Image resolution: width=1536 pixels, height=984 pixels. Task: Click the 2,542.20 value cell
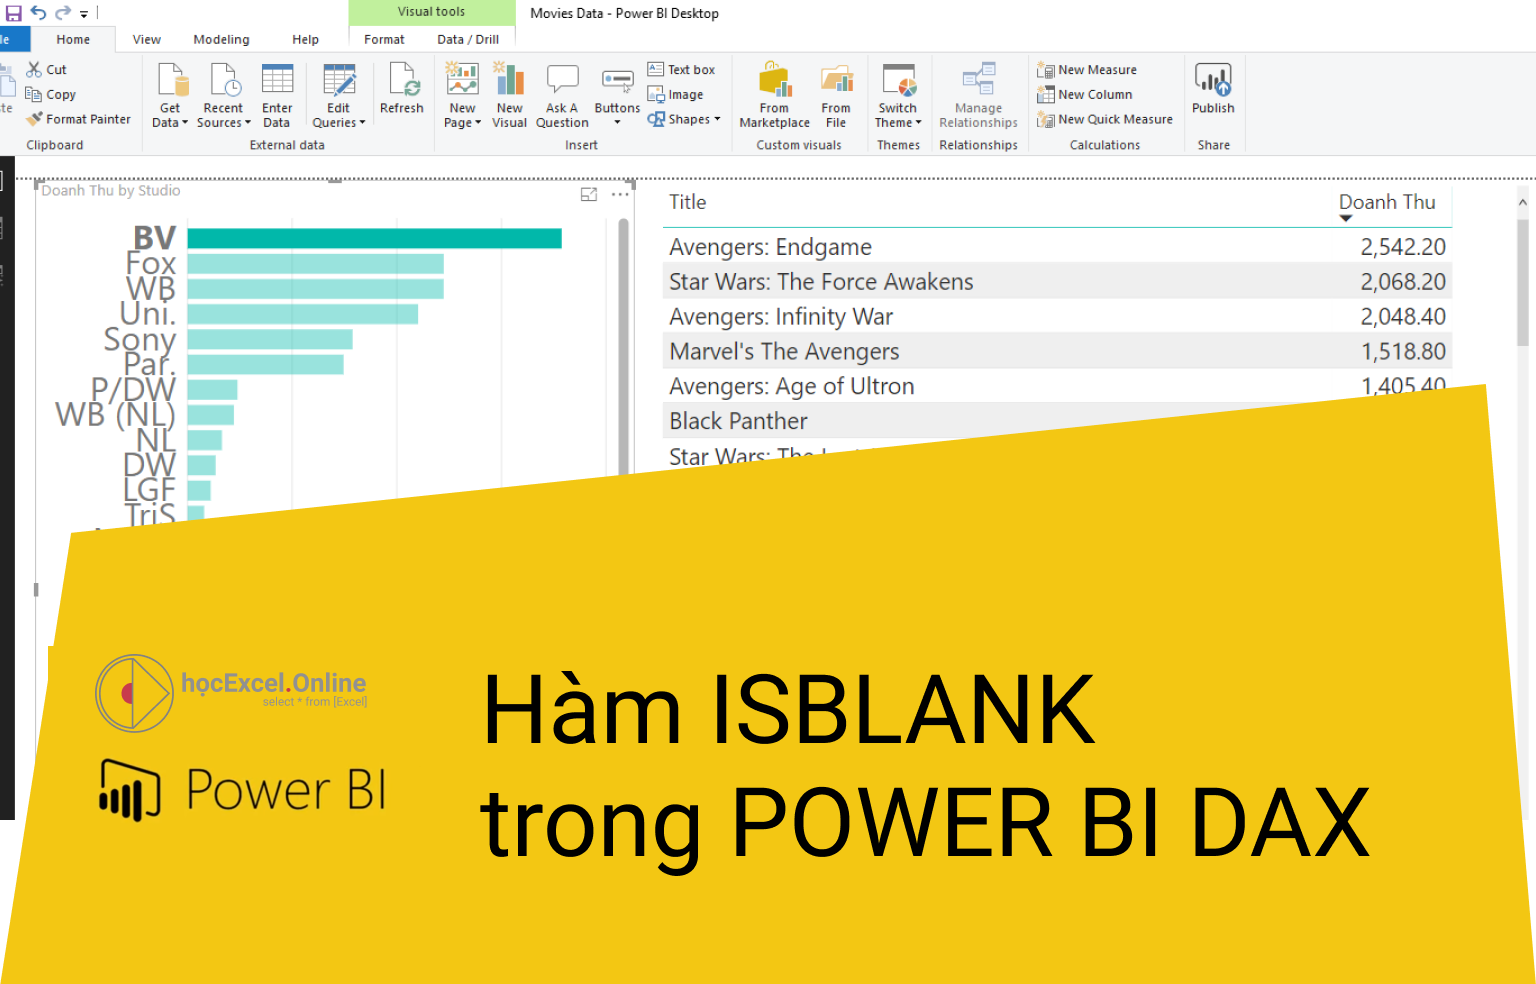[x=1402, y=246]
